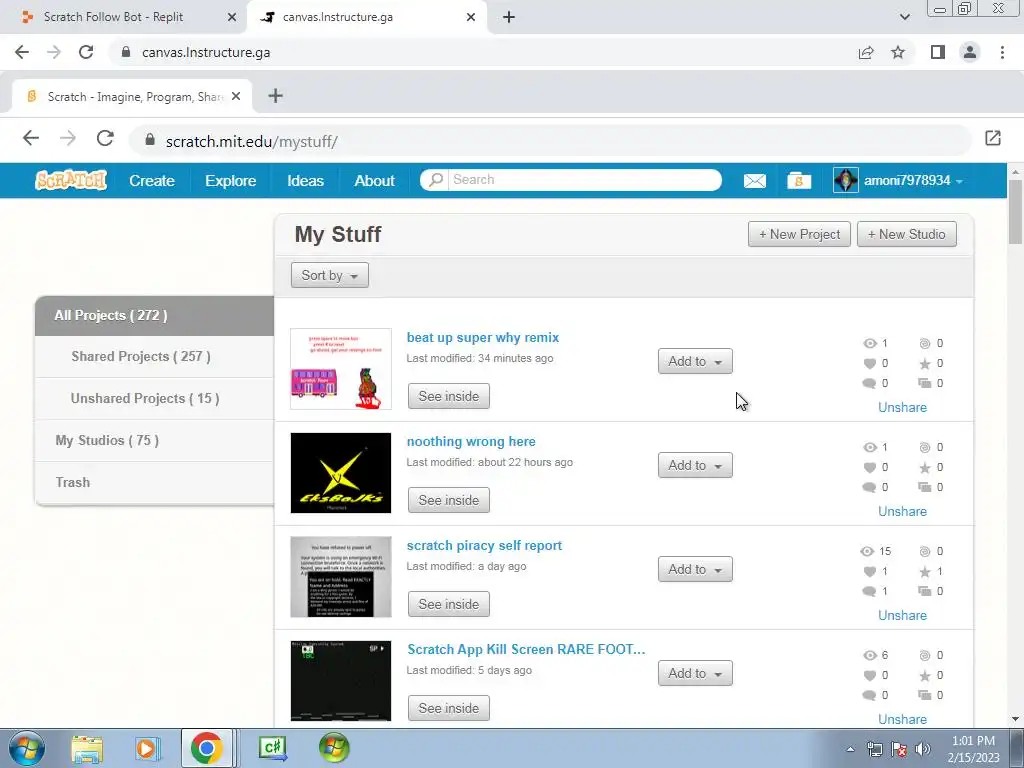Select Shared Projects (257)
Screen dimensions: 1024x768
click(154, 357)
